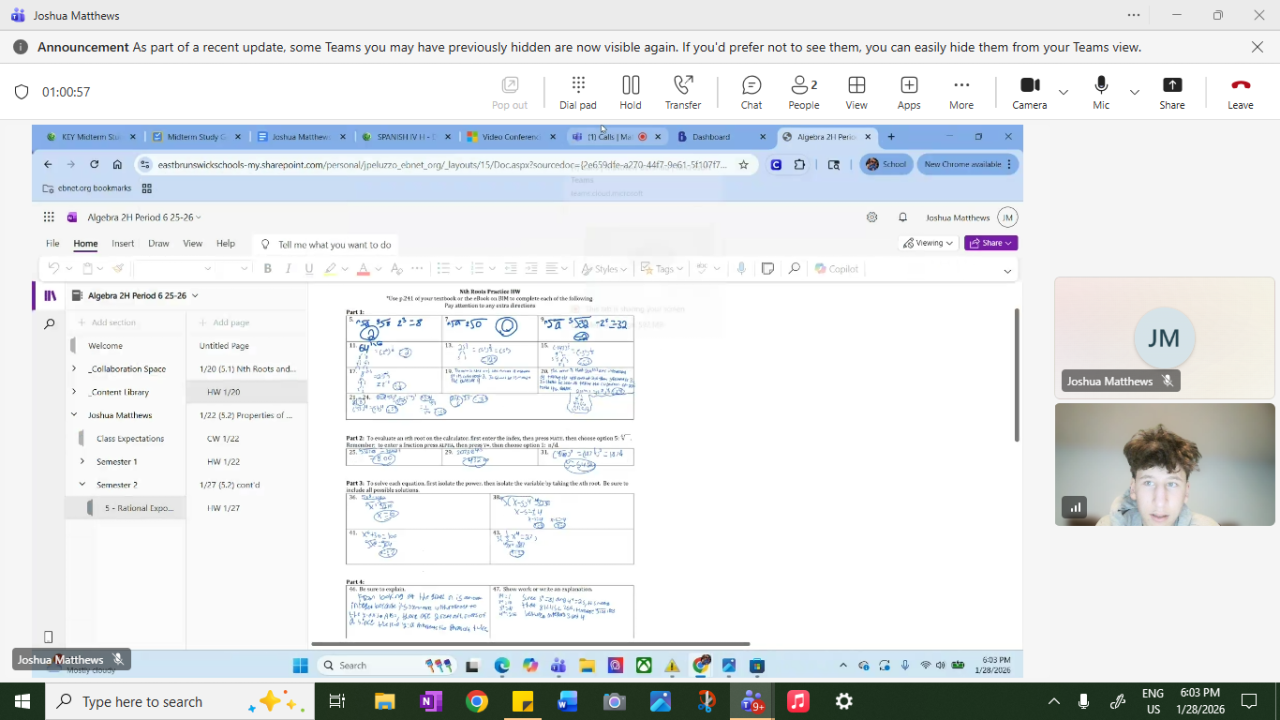Open Teams title bar more options

tap(1133, 15)
